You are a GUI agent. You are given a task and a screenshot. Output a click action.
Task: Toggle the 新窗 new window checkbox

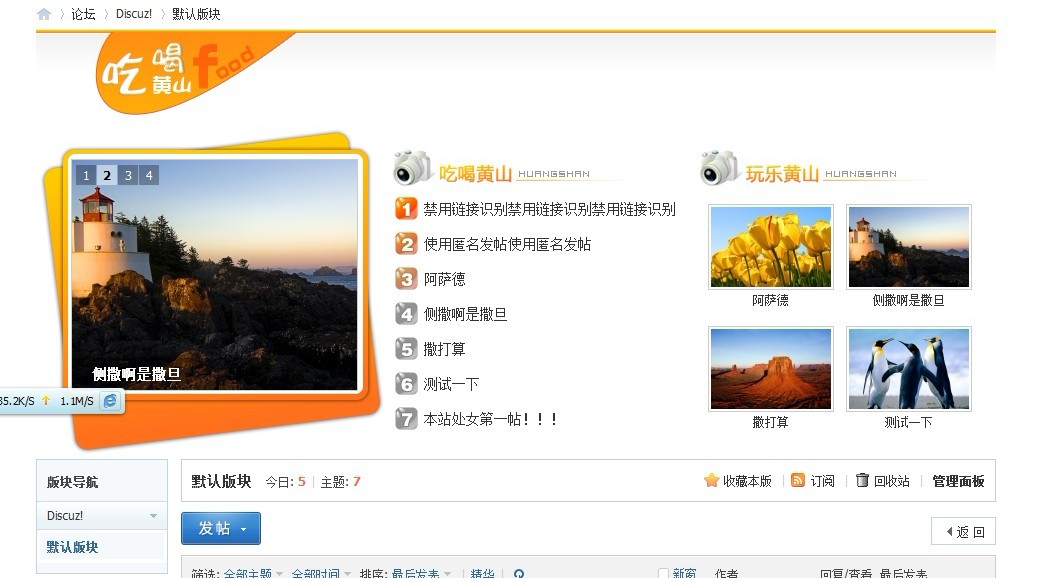663,573
